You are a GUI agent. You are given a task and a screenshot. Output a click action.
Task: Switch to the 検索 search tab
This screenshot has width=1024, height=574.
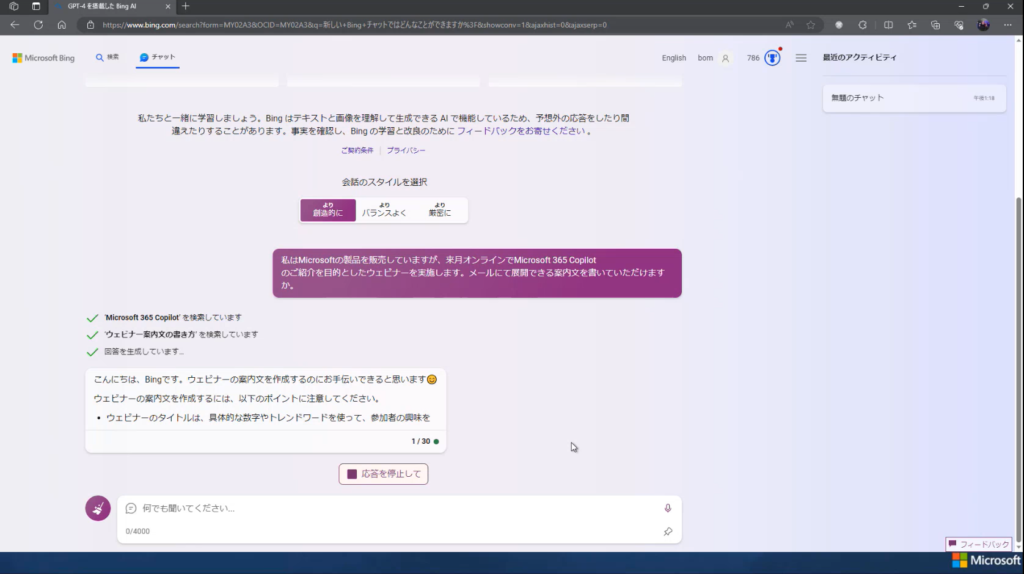(107, 57)
